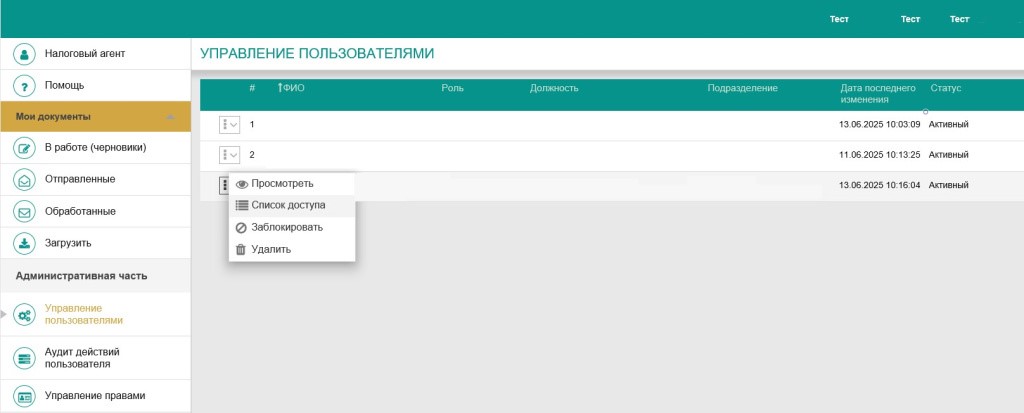Choose Заблокировать to block the user
The height and width of the screenshot is (413, 1024).
pos(287,227)
